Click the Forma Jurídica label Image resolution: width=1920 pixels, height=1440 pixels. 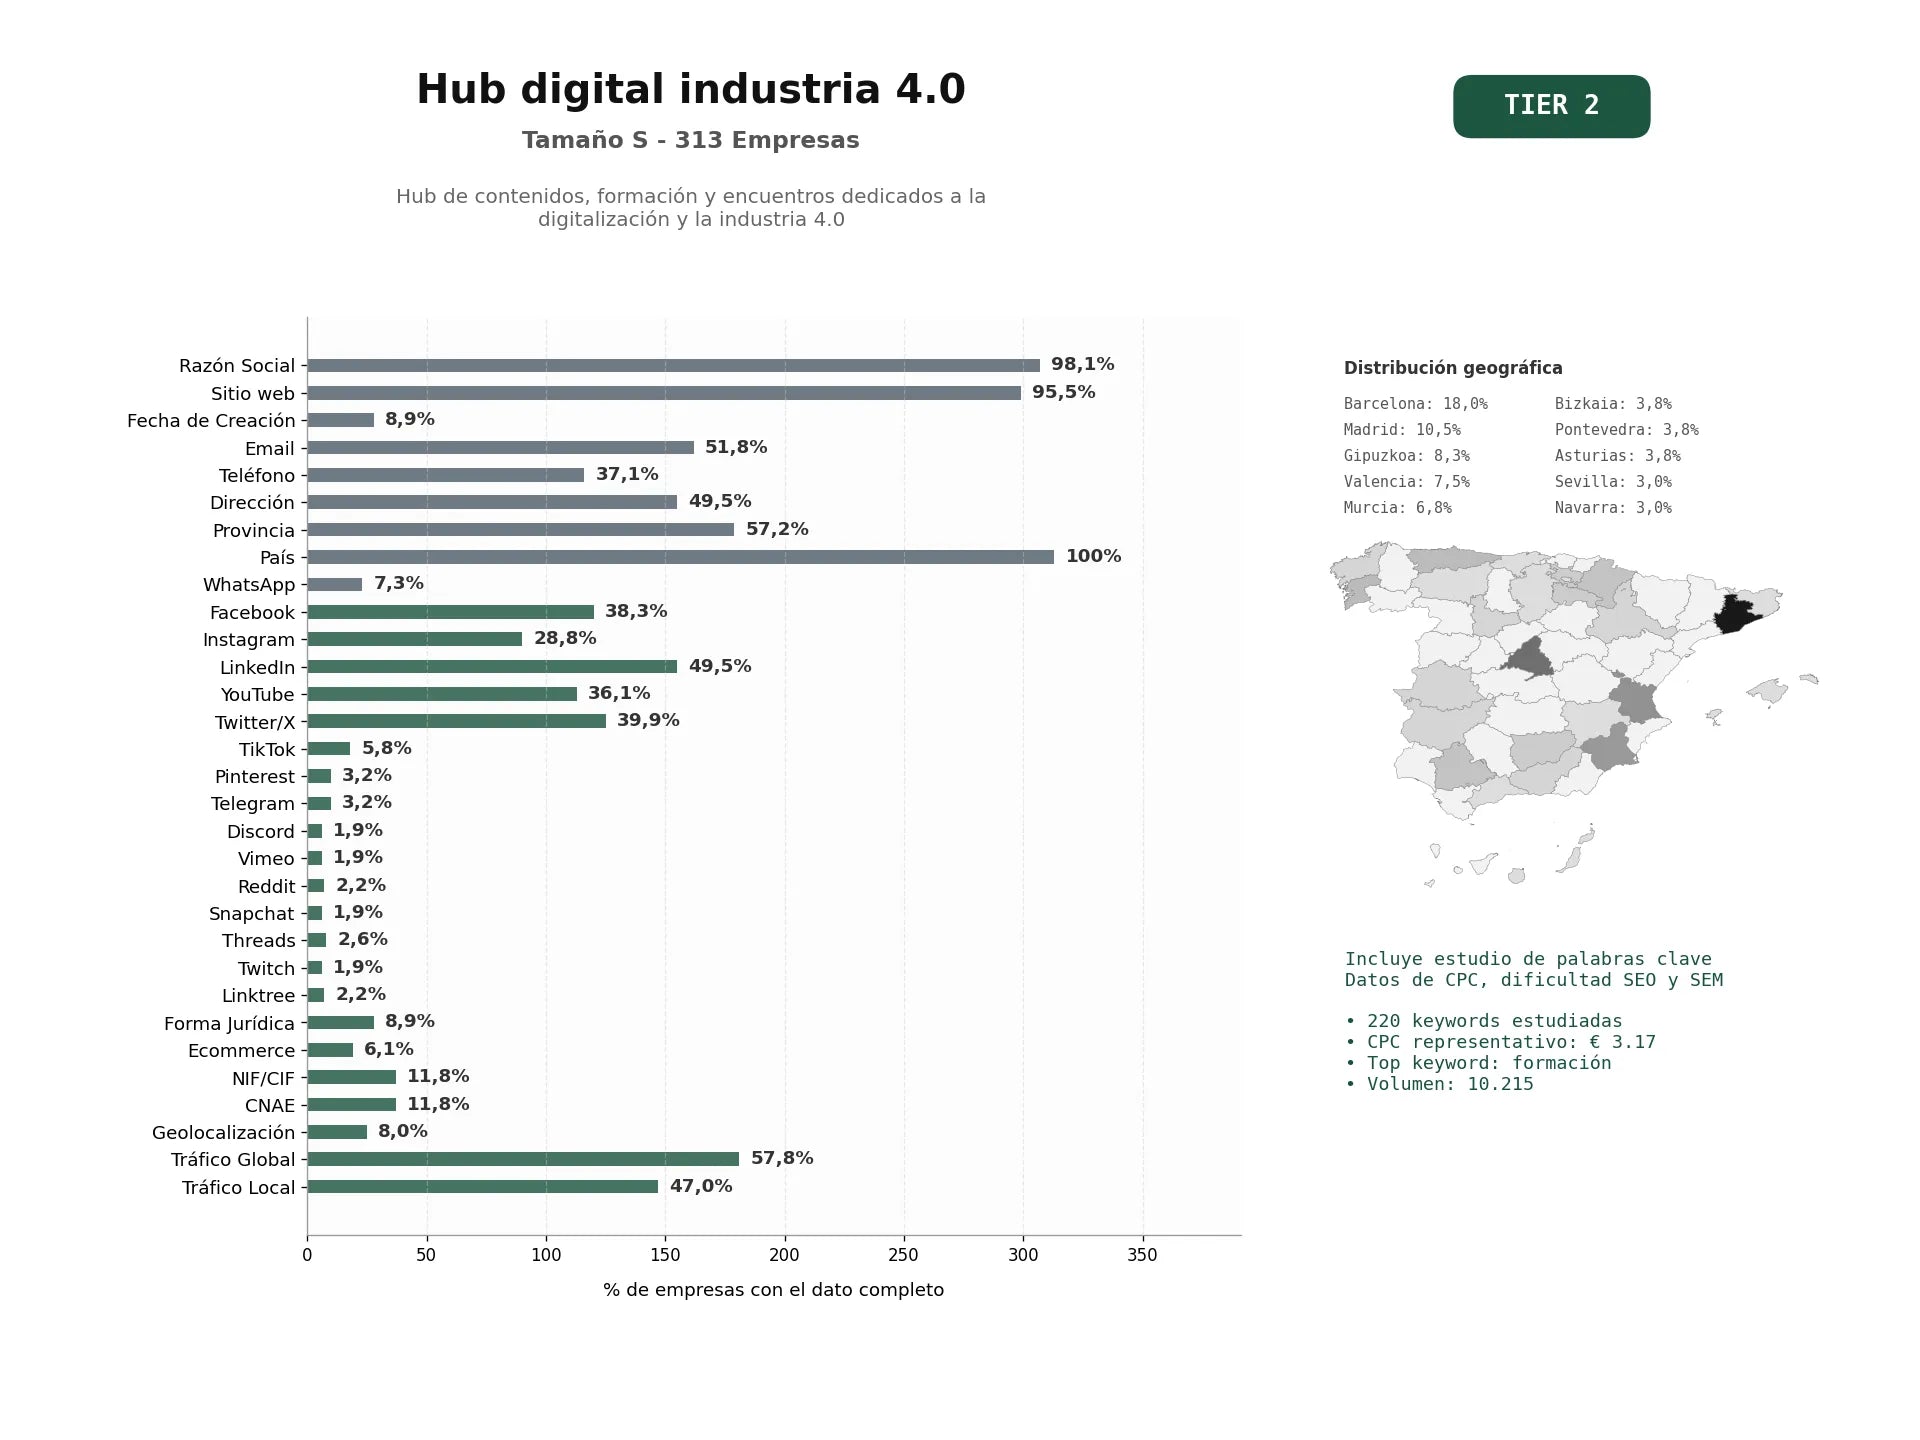230,1023
